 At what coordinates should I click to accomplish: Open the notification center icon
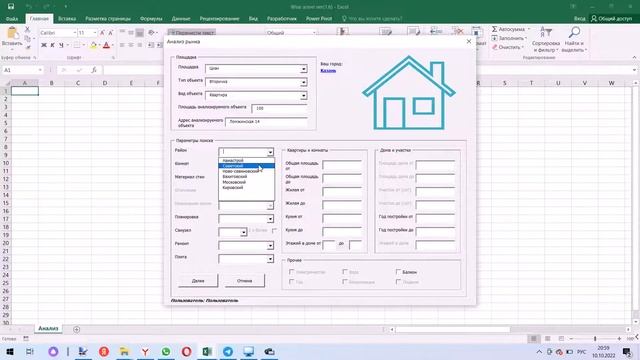point(627,351)
